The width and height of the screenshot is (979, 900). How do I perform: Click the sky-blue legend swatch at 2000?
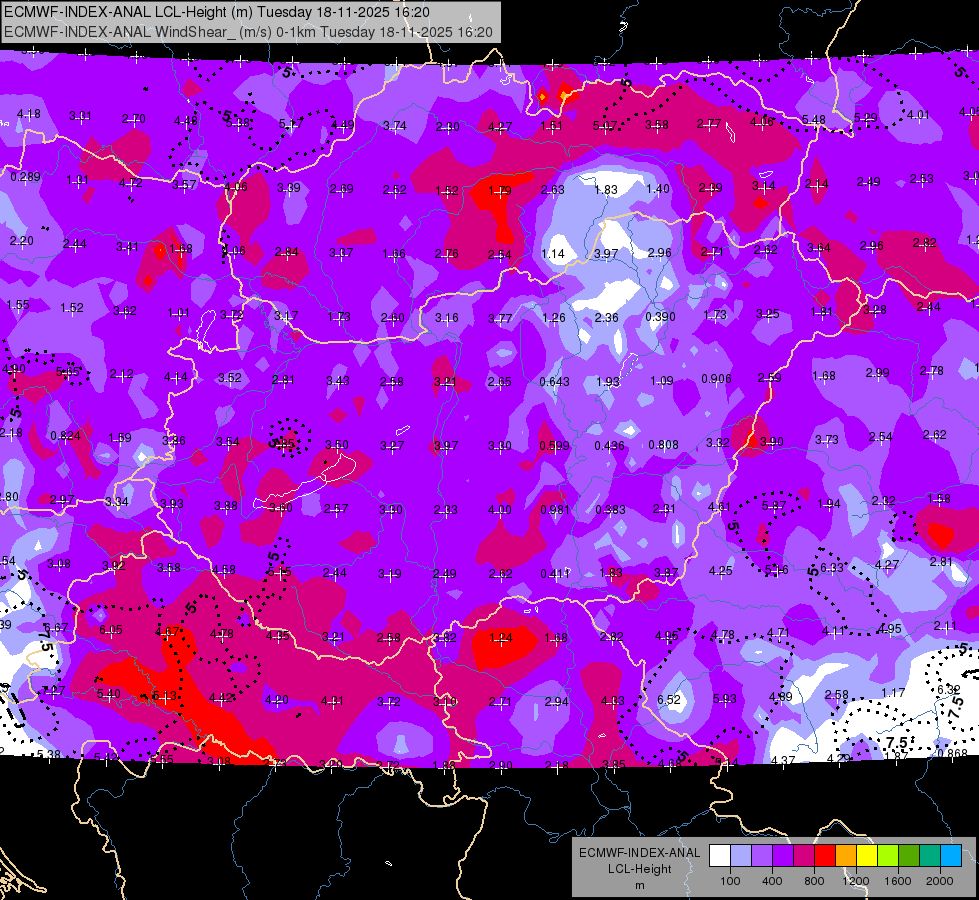pos(951,855)
